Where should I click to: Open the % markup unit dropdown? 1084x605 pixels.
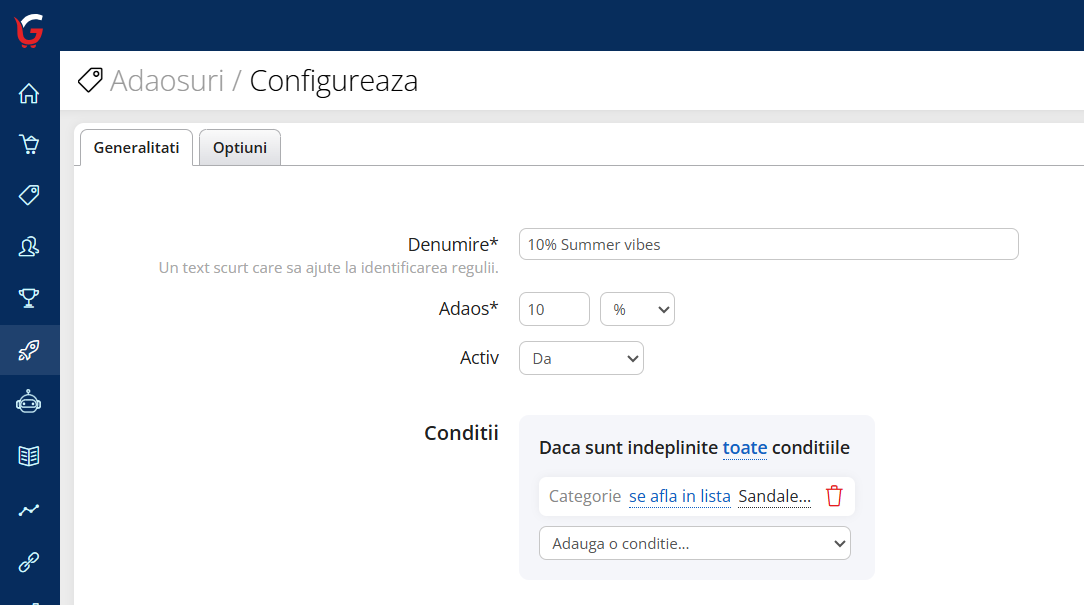point(637,309)
